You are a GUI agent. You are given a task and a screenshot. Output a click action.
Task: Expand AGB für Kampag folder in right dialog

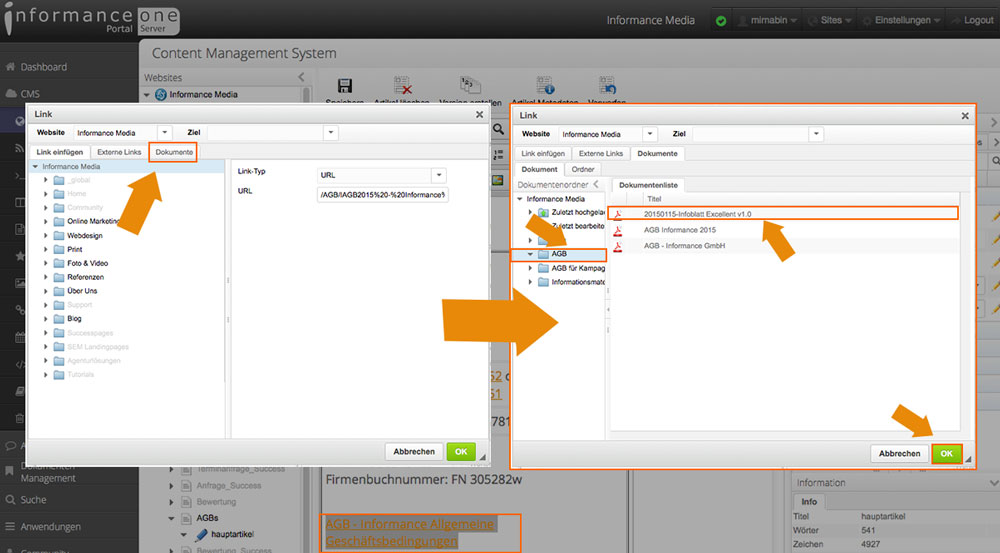click(x=530, y=268)
